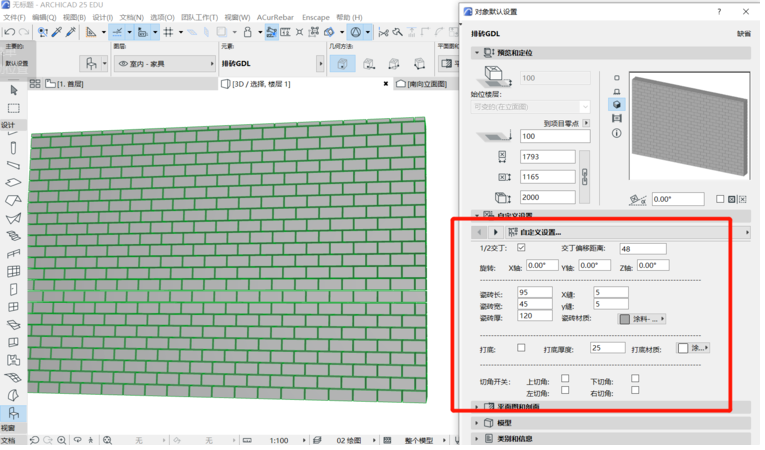This screenshot has width=765, height=450.
Task: Select the Column tool in toolbox
Action: tap(14, 147)
